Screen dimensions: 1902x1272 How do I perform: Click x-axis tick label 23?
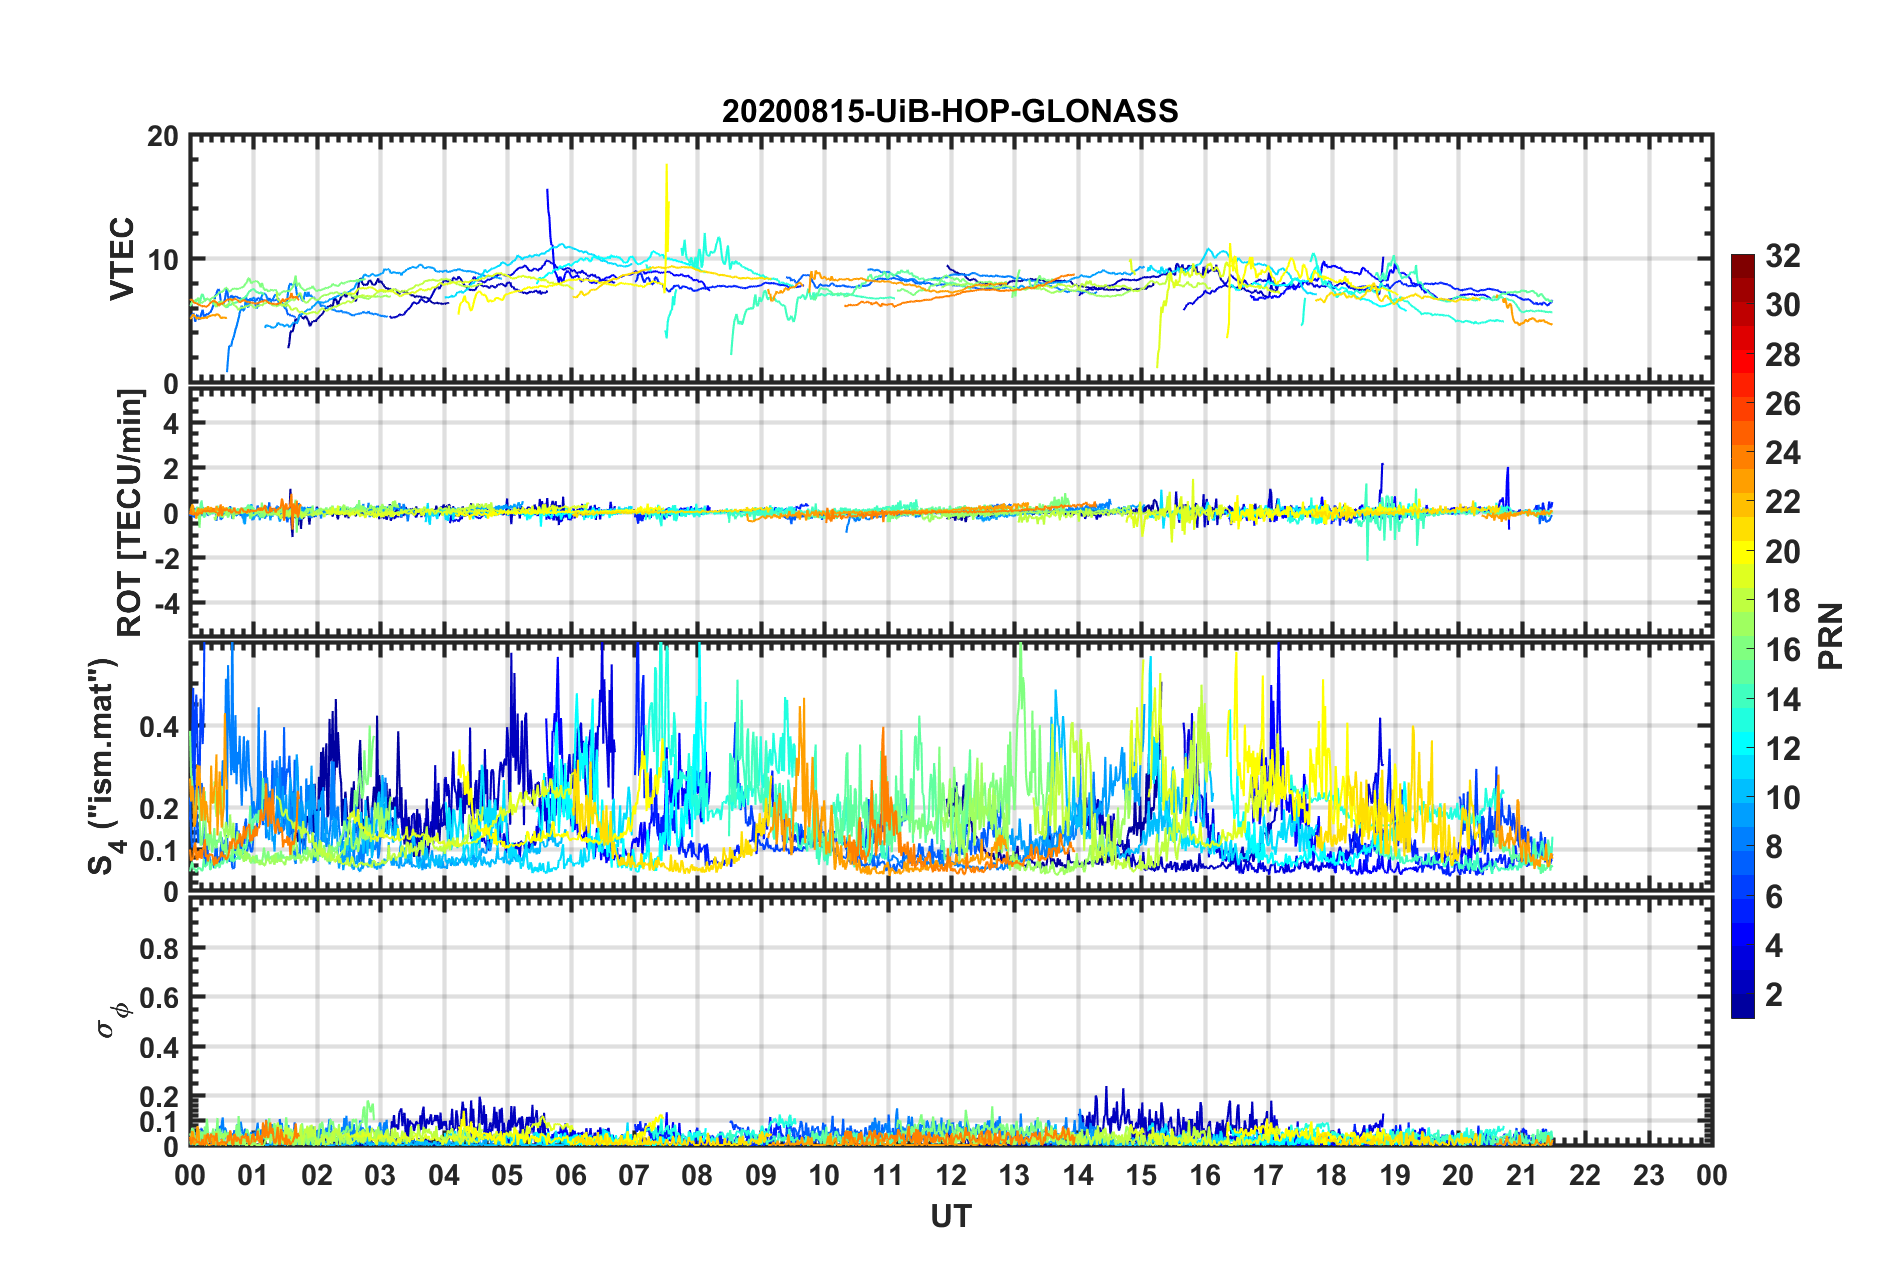(1648, 1175)
